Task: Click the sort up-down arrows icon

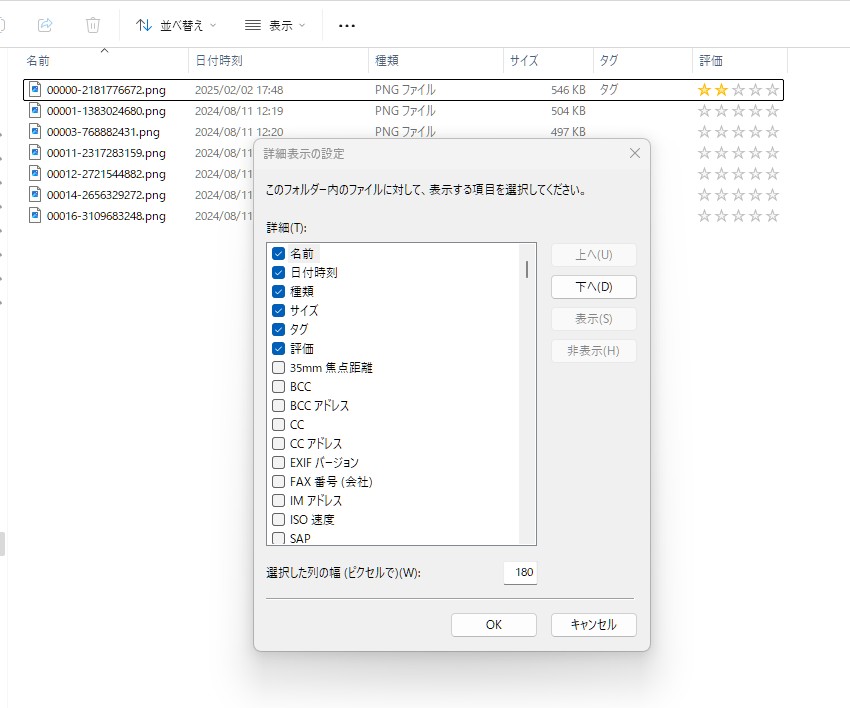Action: pyautogui.click(x=144, y=25)
